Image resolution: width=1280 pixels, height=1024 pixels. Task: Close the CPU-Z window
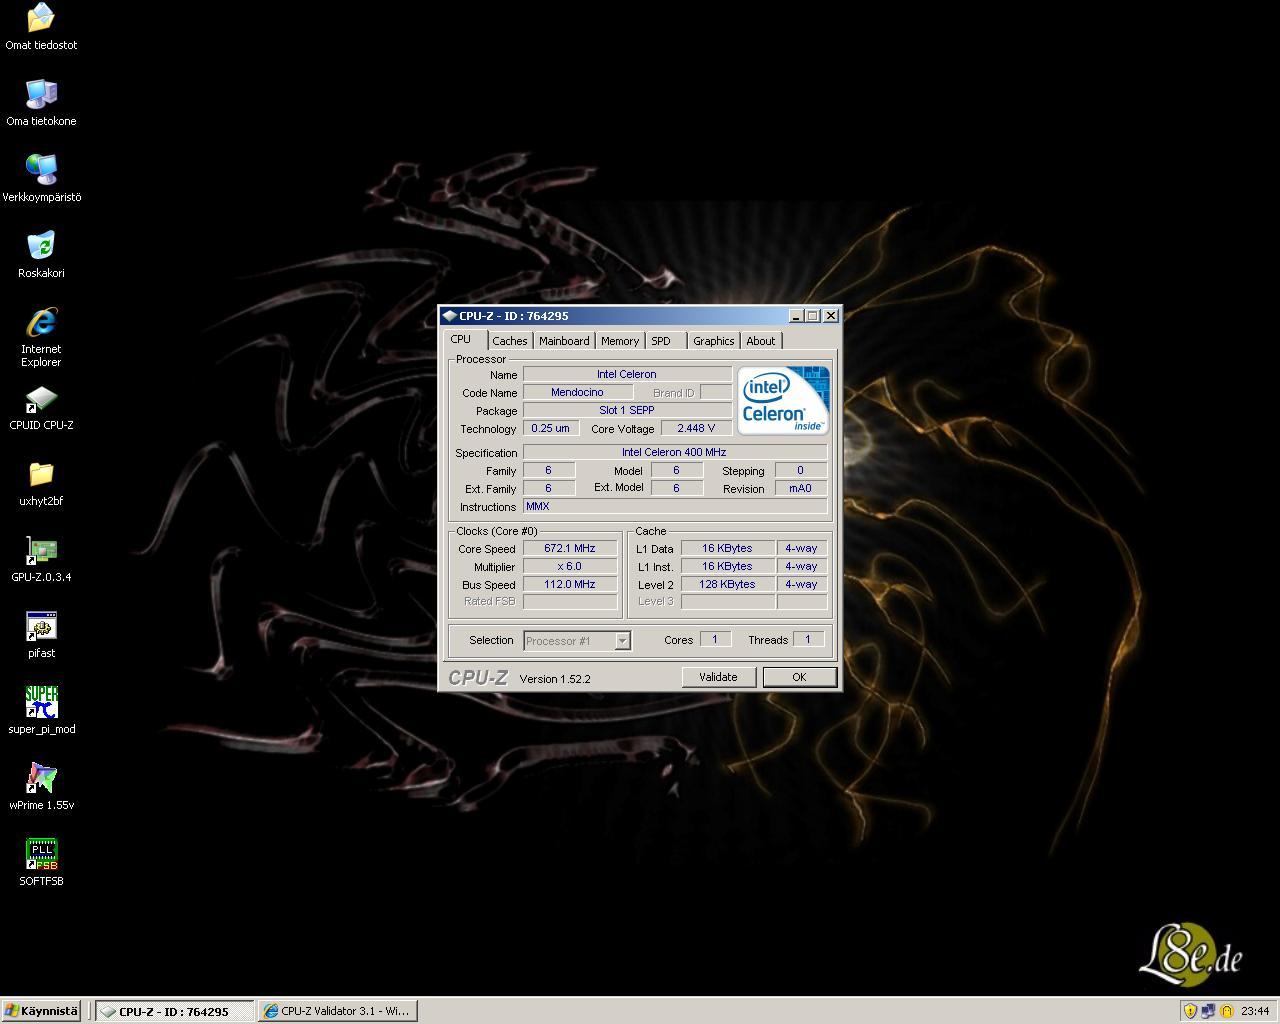pos(830,316)
